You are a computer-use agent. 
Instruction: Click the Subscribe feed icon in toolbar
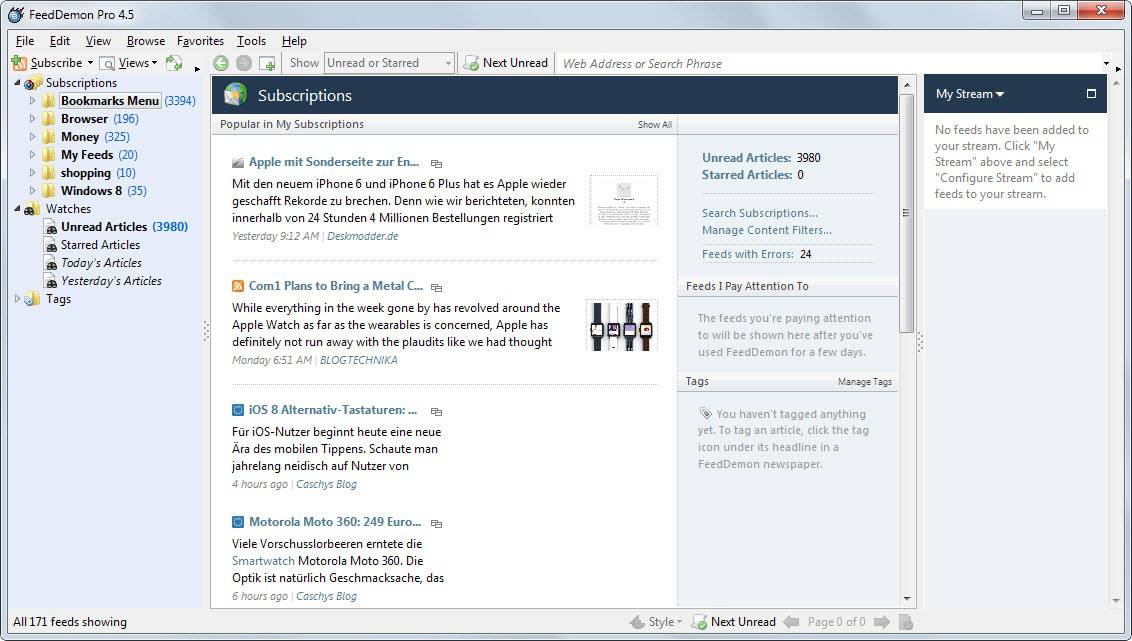[x=19, y=64]
